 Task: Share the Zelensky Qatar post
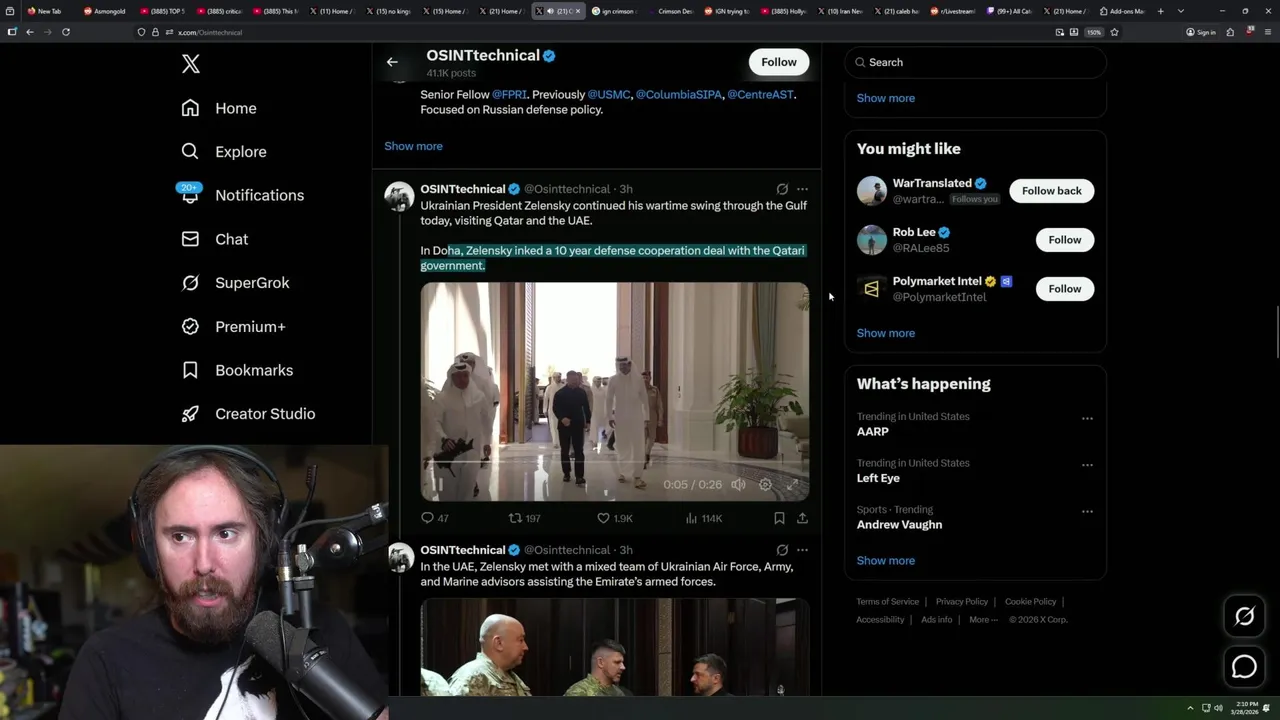point(802,518)
